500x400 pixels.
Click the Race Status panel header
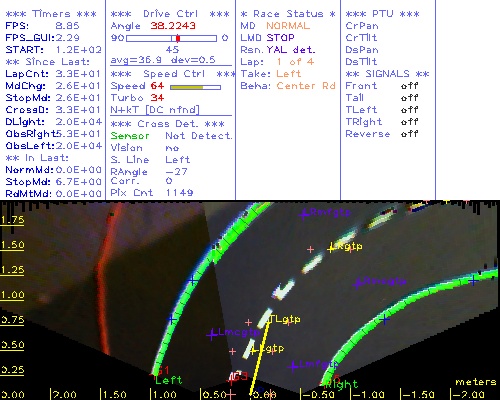[288, 14]
